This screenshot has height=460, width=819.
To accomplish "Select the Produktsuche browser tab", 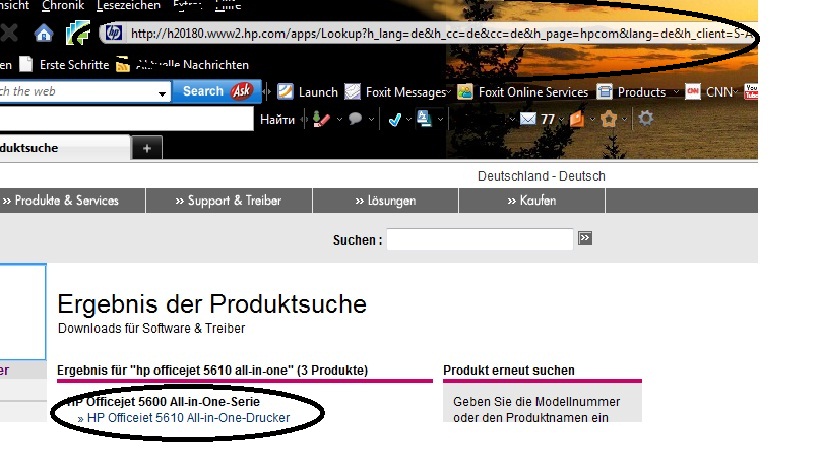I will point(64,148).
